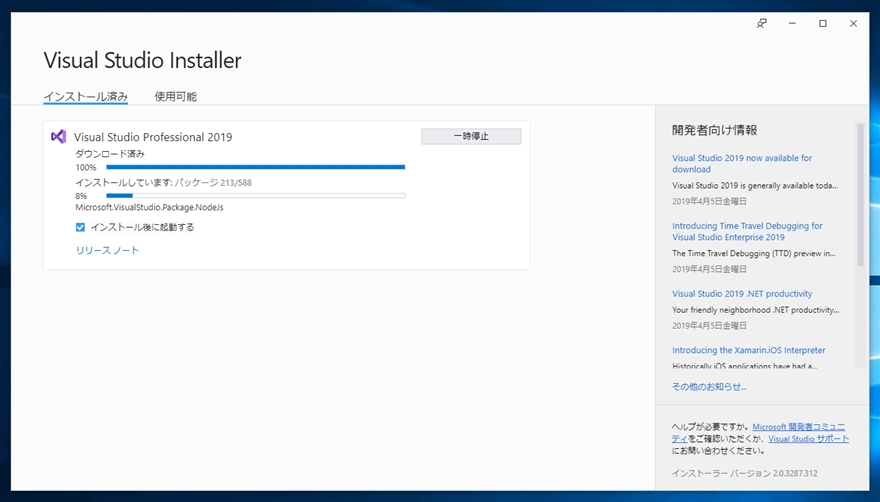Close the Visual Studio Installer window

pos(853,24)
